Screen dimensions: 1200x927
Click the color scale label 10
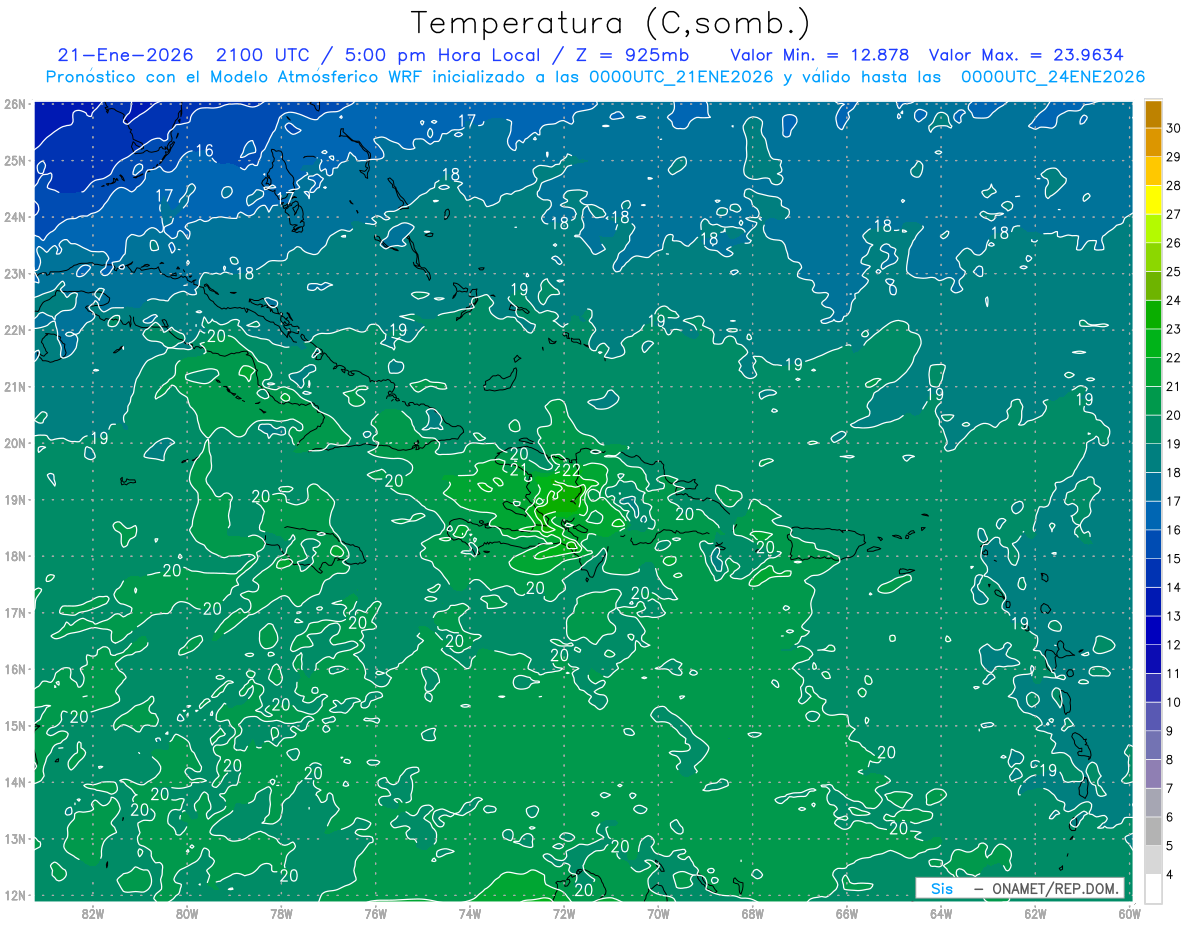pos(1175,702)
